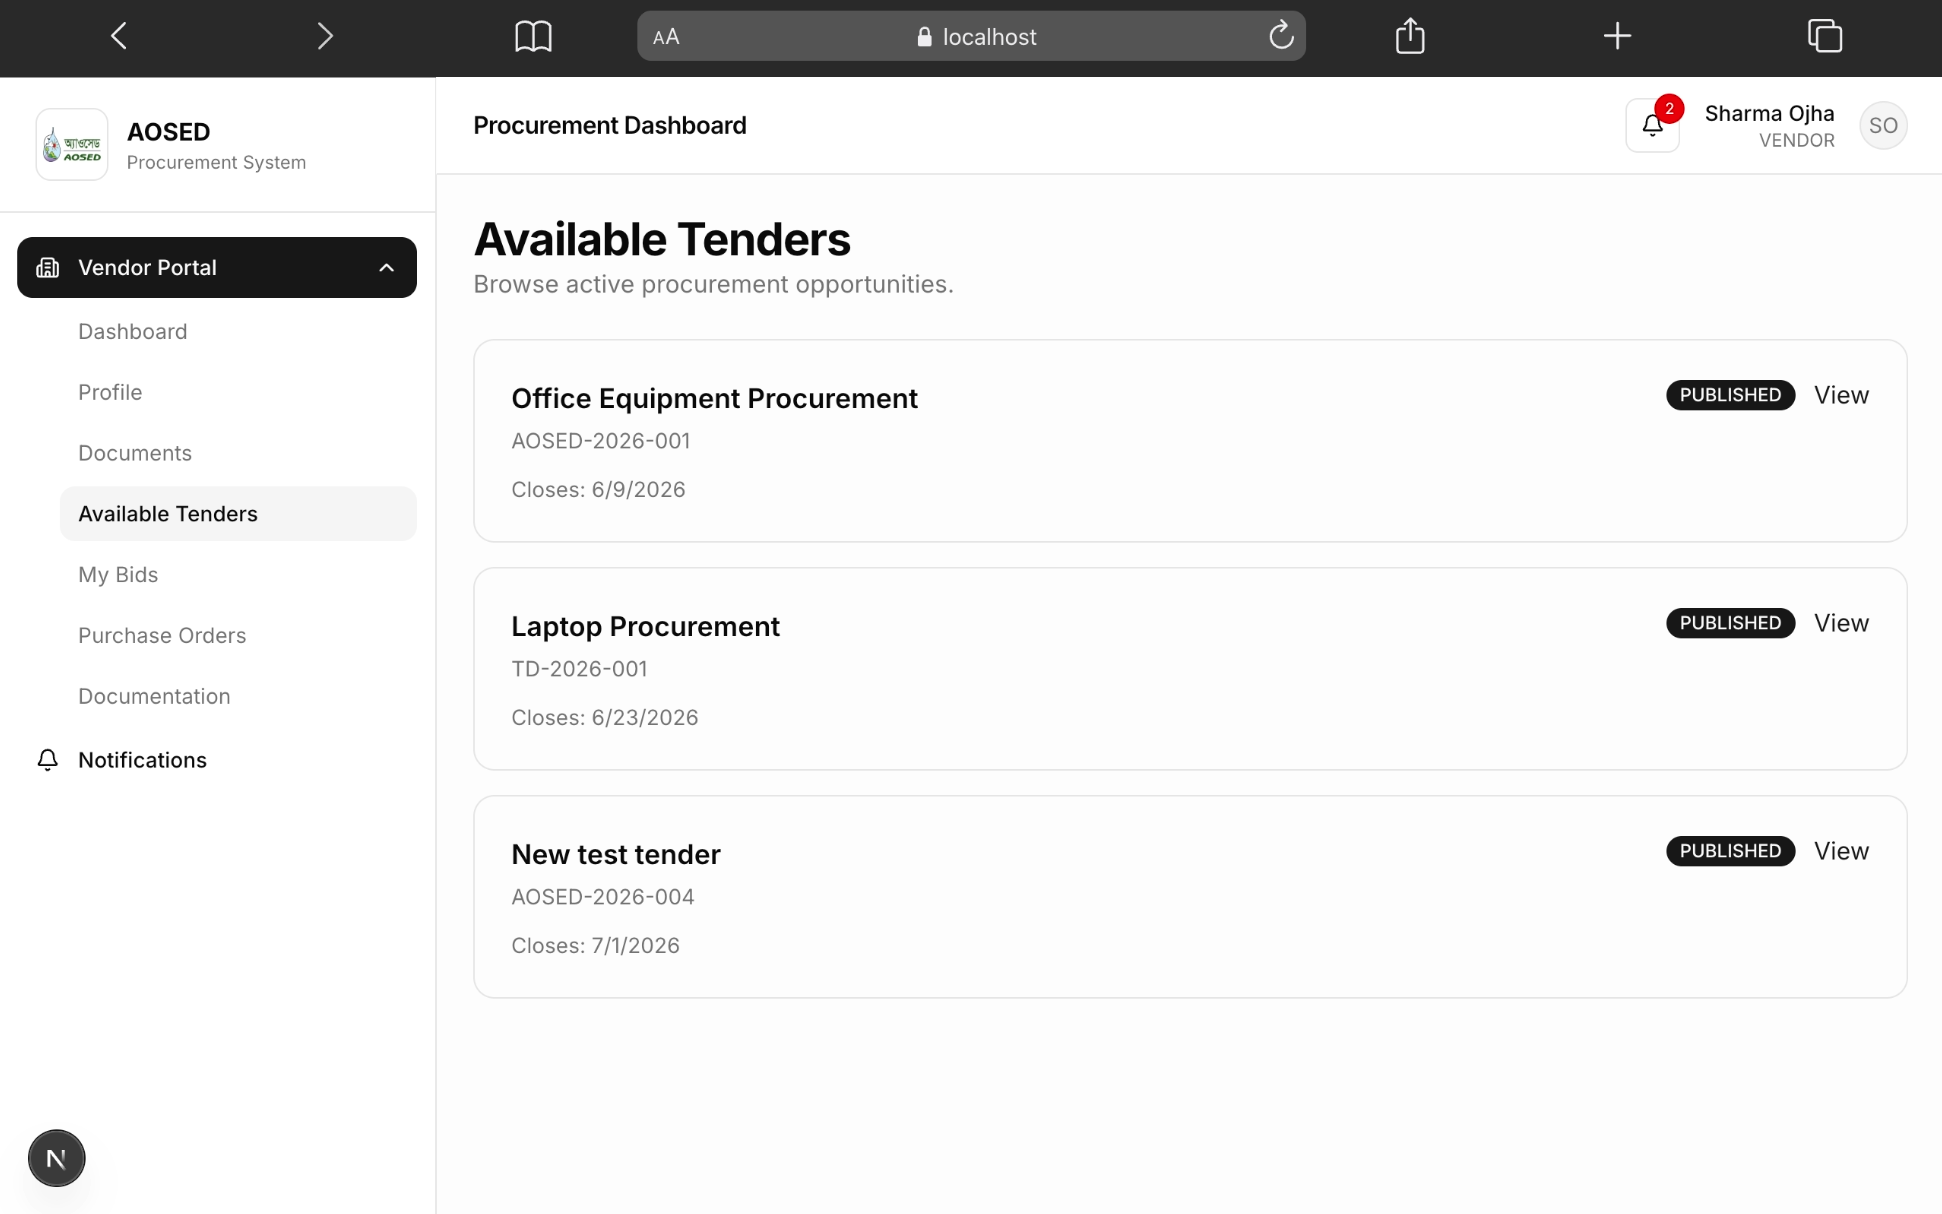The width and height of the screenshot is (1942, 1214).
Task: Open the browser share icon
Action: click(1410, 36)
